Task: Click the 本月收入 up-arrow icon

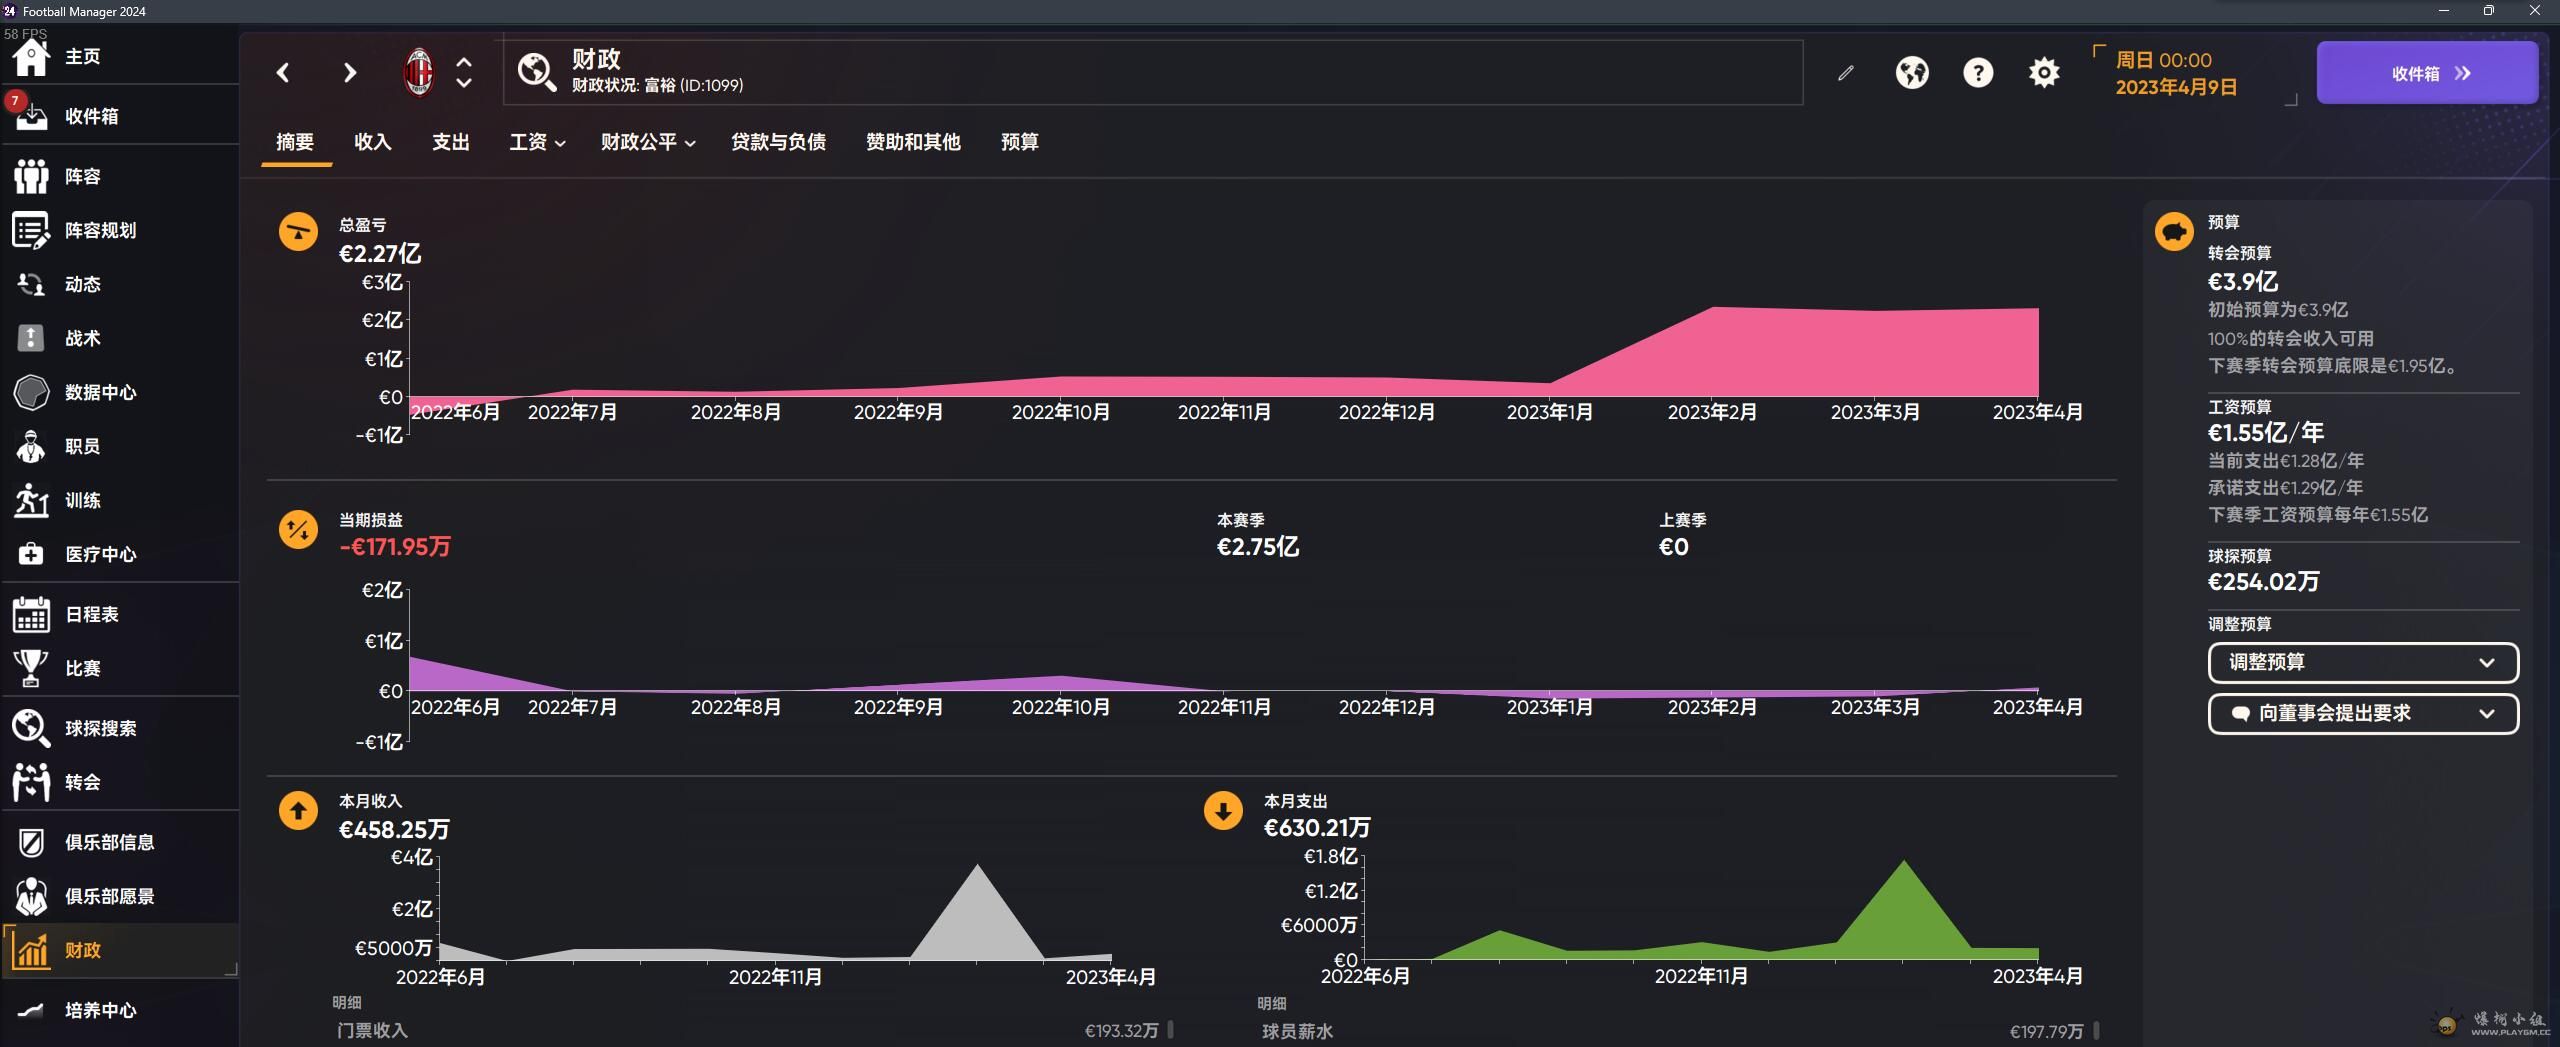Action: [298, 811]
